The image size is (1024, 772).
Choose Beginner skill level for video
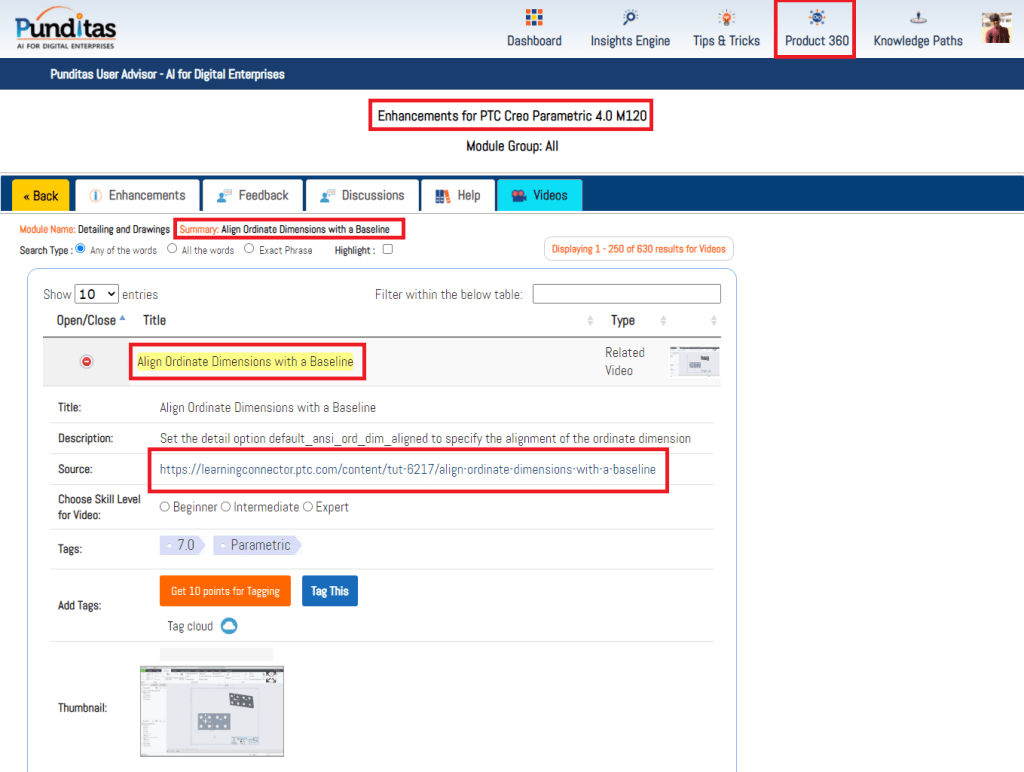coord(165,507)
